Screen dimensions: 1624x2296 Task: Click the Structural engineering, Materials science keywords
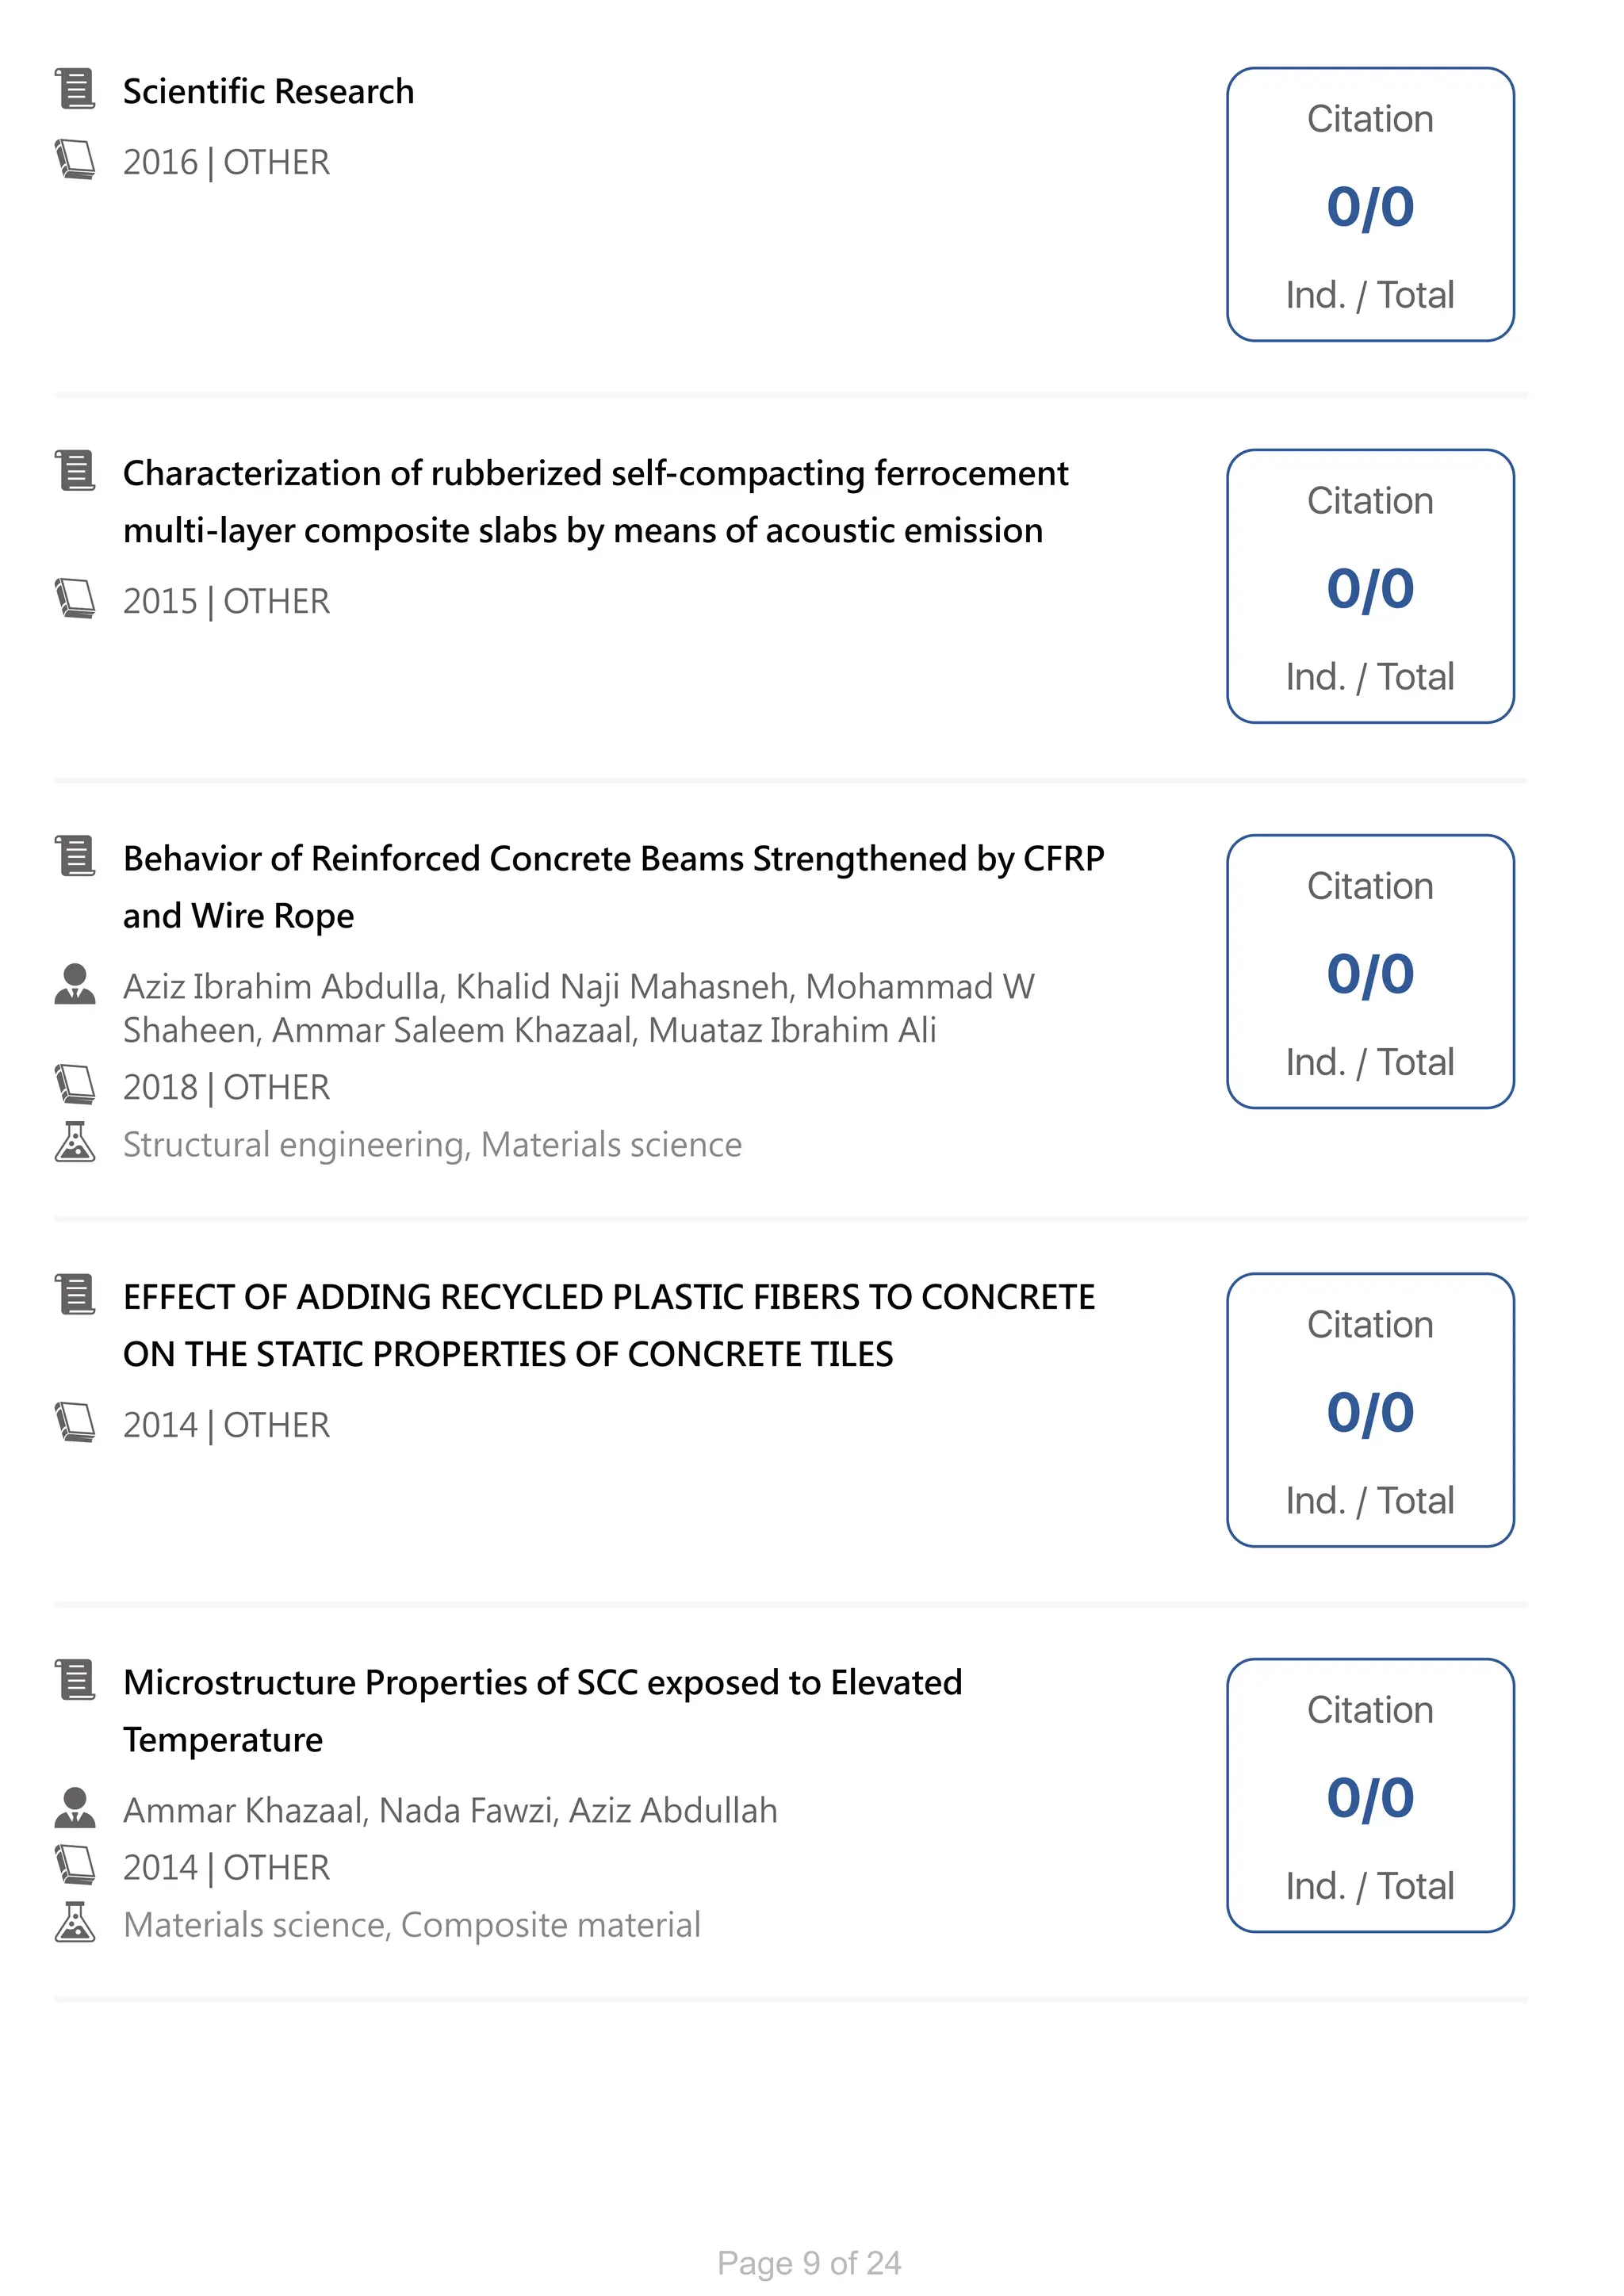coord(432,1144)
